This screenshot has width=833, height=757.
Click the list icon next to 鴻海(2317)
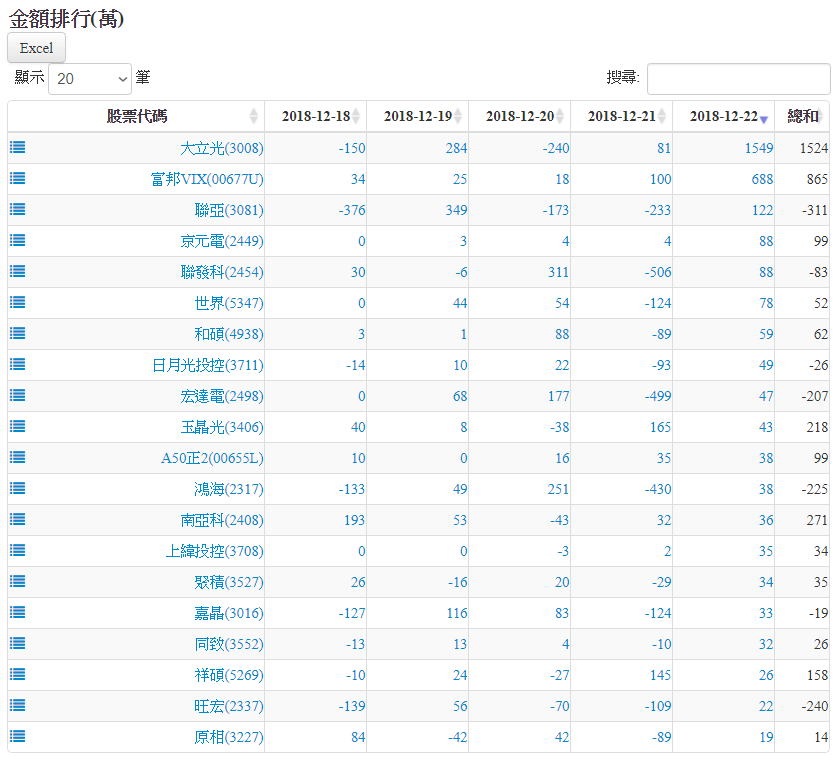click(x=18, y=489)
